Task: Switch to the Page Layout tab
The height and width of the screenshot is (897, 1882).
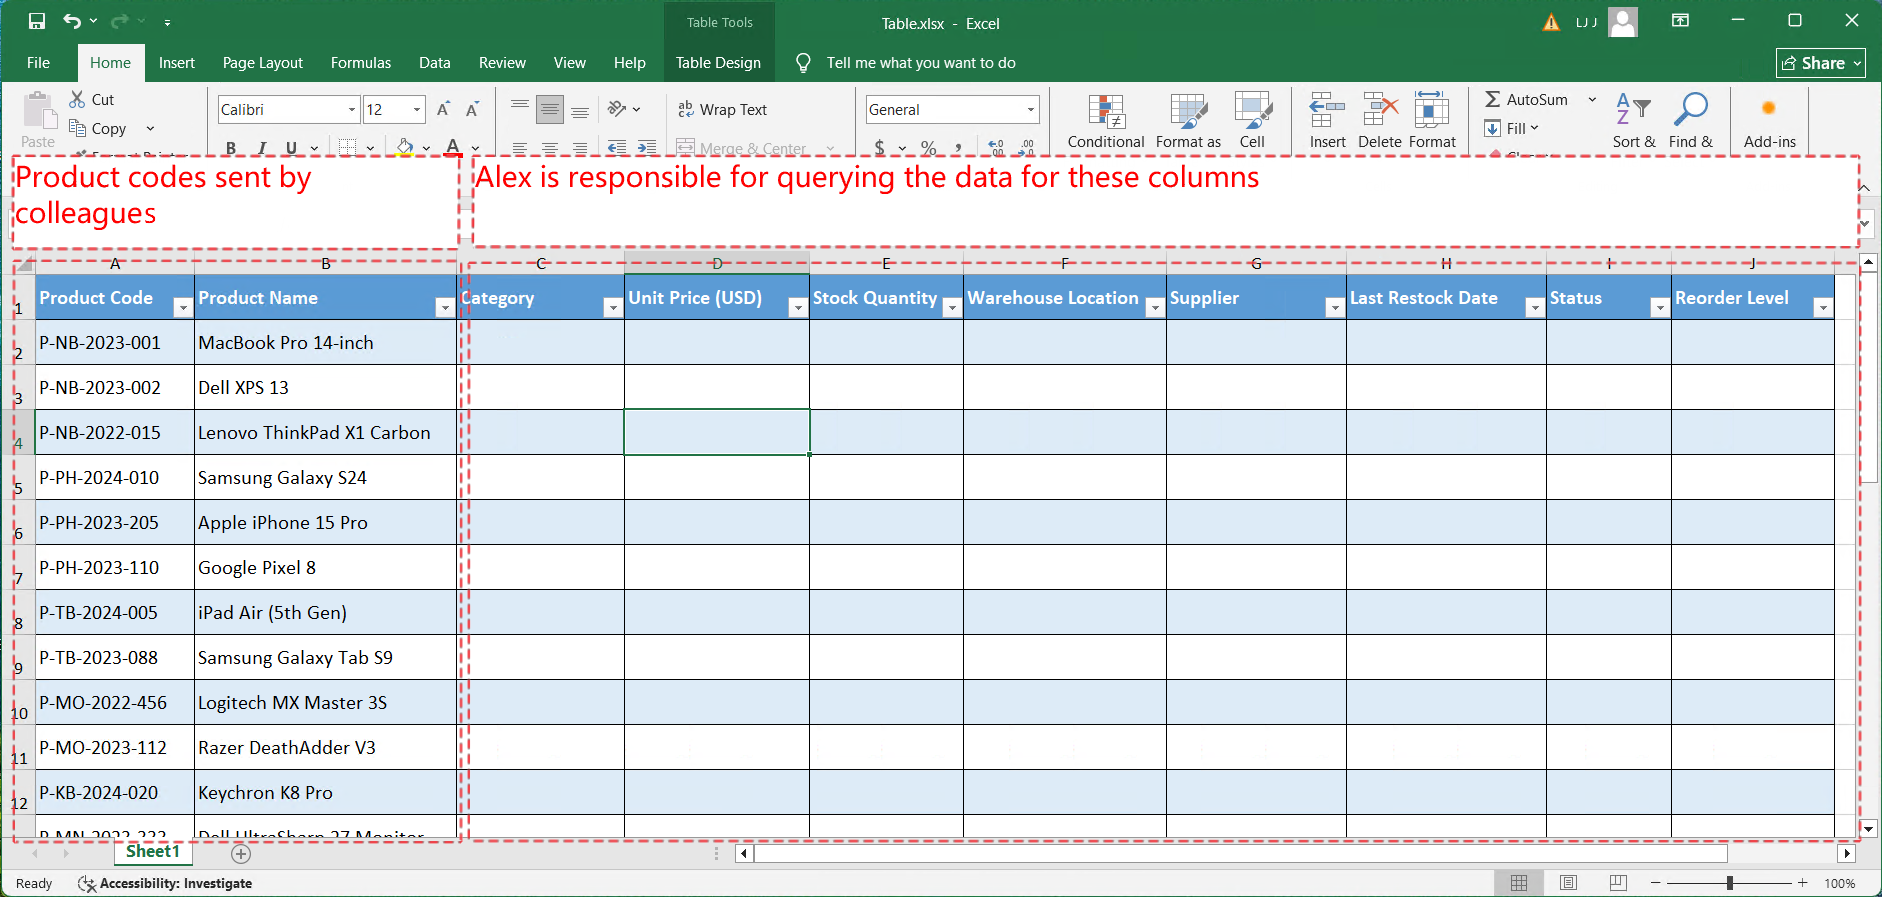Action: click(x=262, y=62)
